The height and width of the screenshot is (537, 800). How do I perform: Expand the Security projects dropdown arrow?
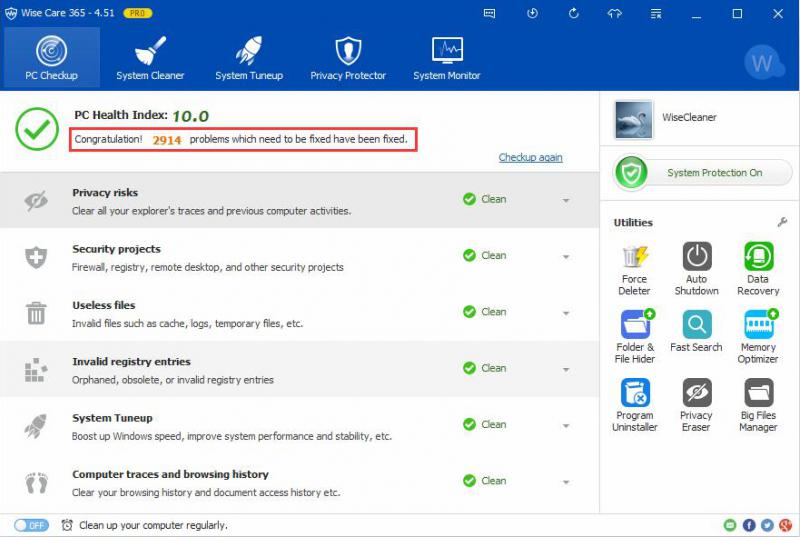coord(566,257)
